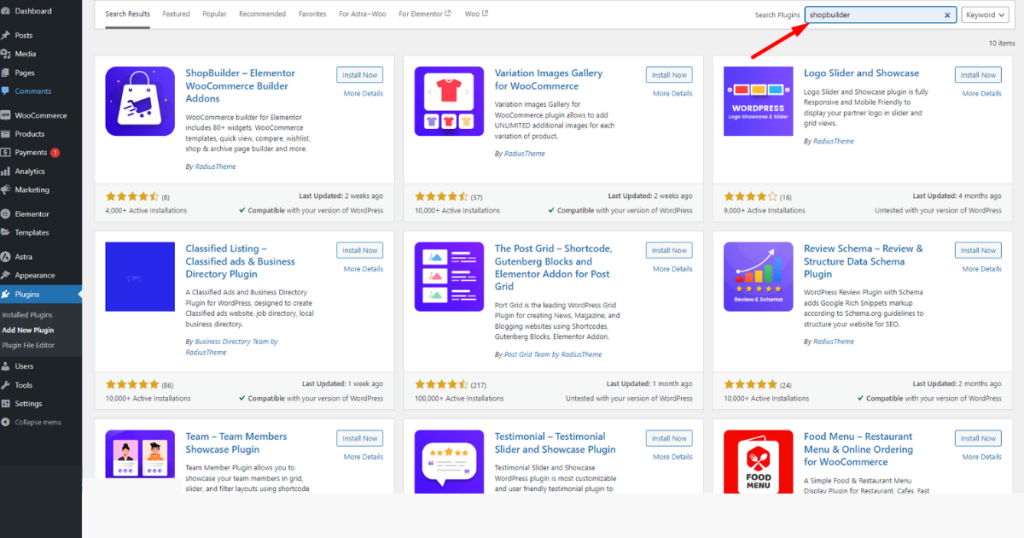Open Add New Plugin submenu item
The height and width of the screenshot is (538, 1024).
coord(28,330)
